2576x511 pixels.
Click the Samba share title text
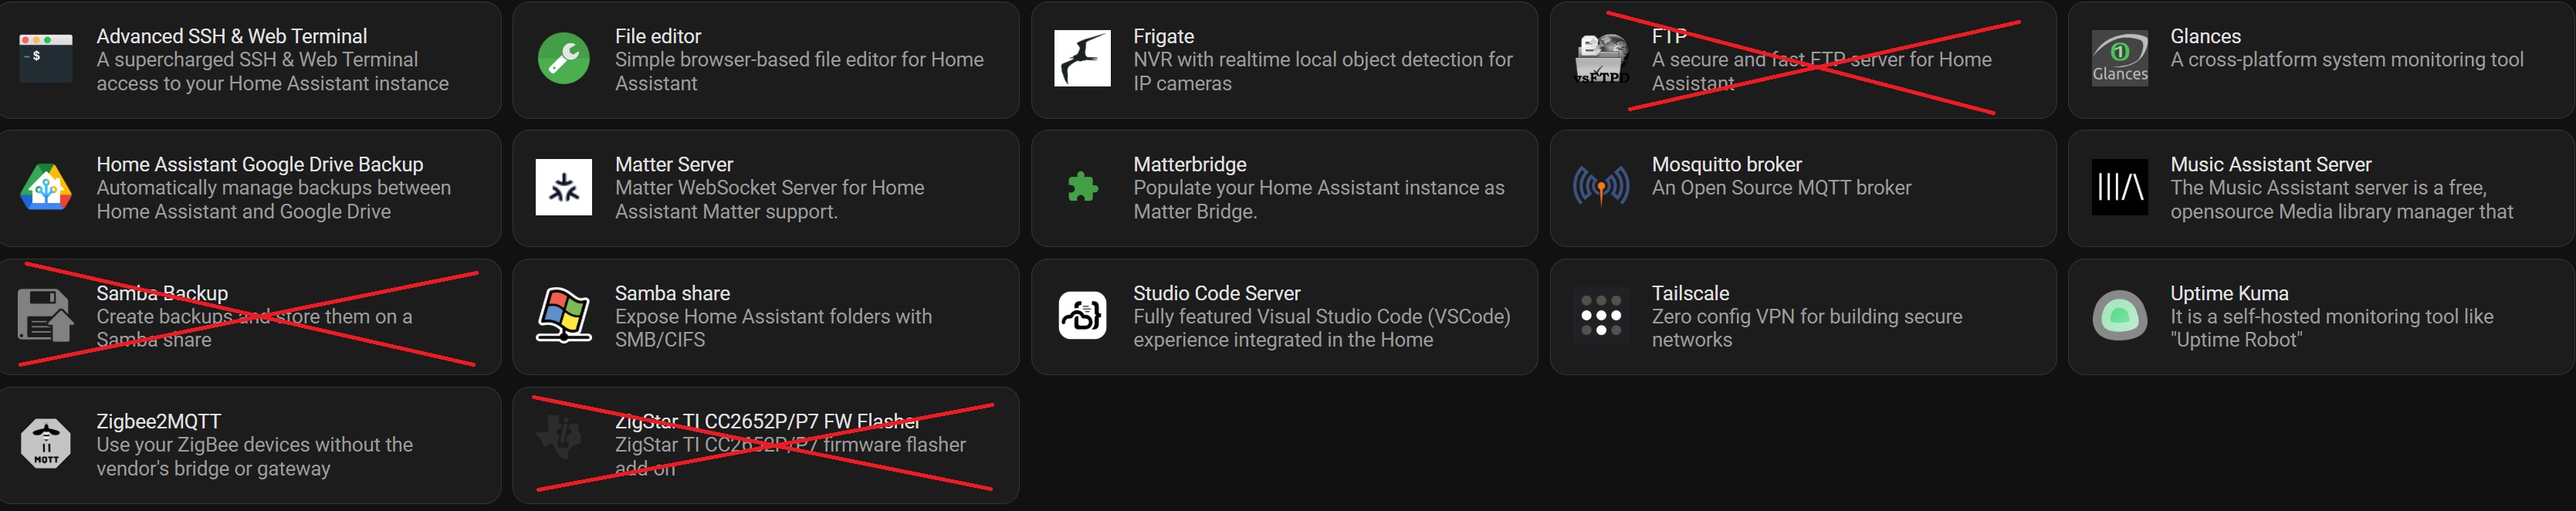[672, 293]
